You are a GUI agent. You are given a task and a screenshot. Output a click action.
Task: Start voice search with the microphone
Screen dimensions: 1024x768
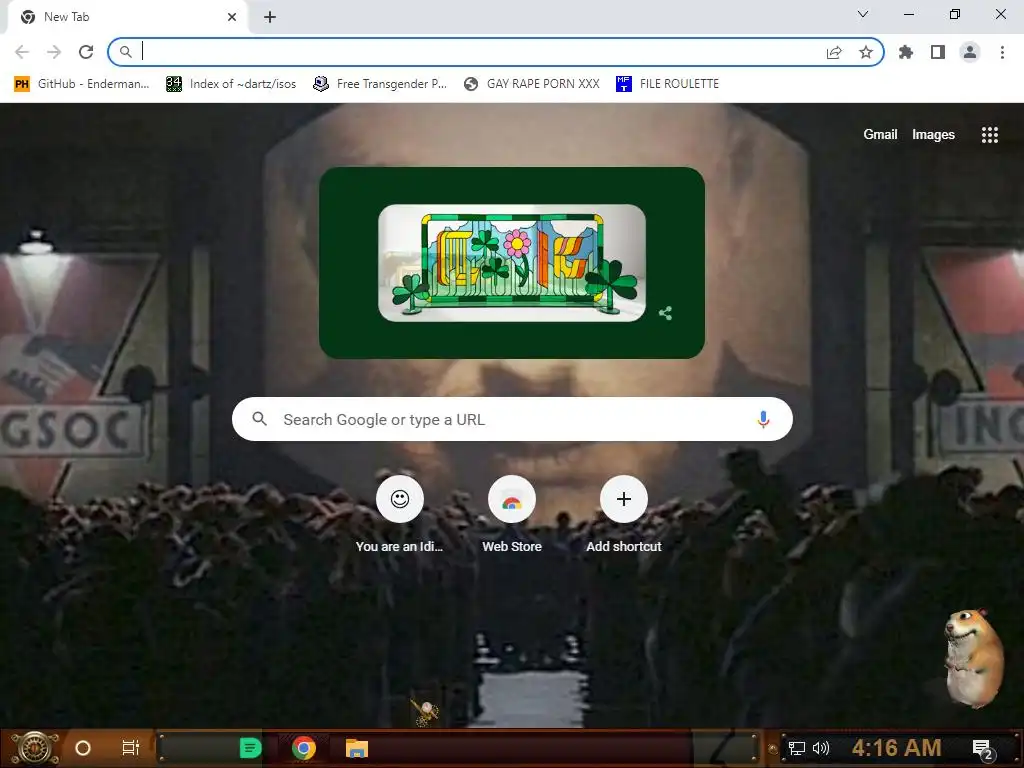[763, 419]
